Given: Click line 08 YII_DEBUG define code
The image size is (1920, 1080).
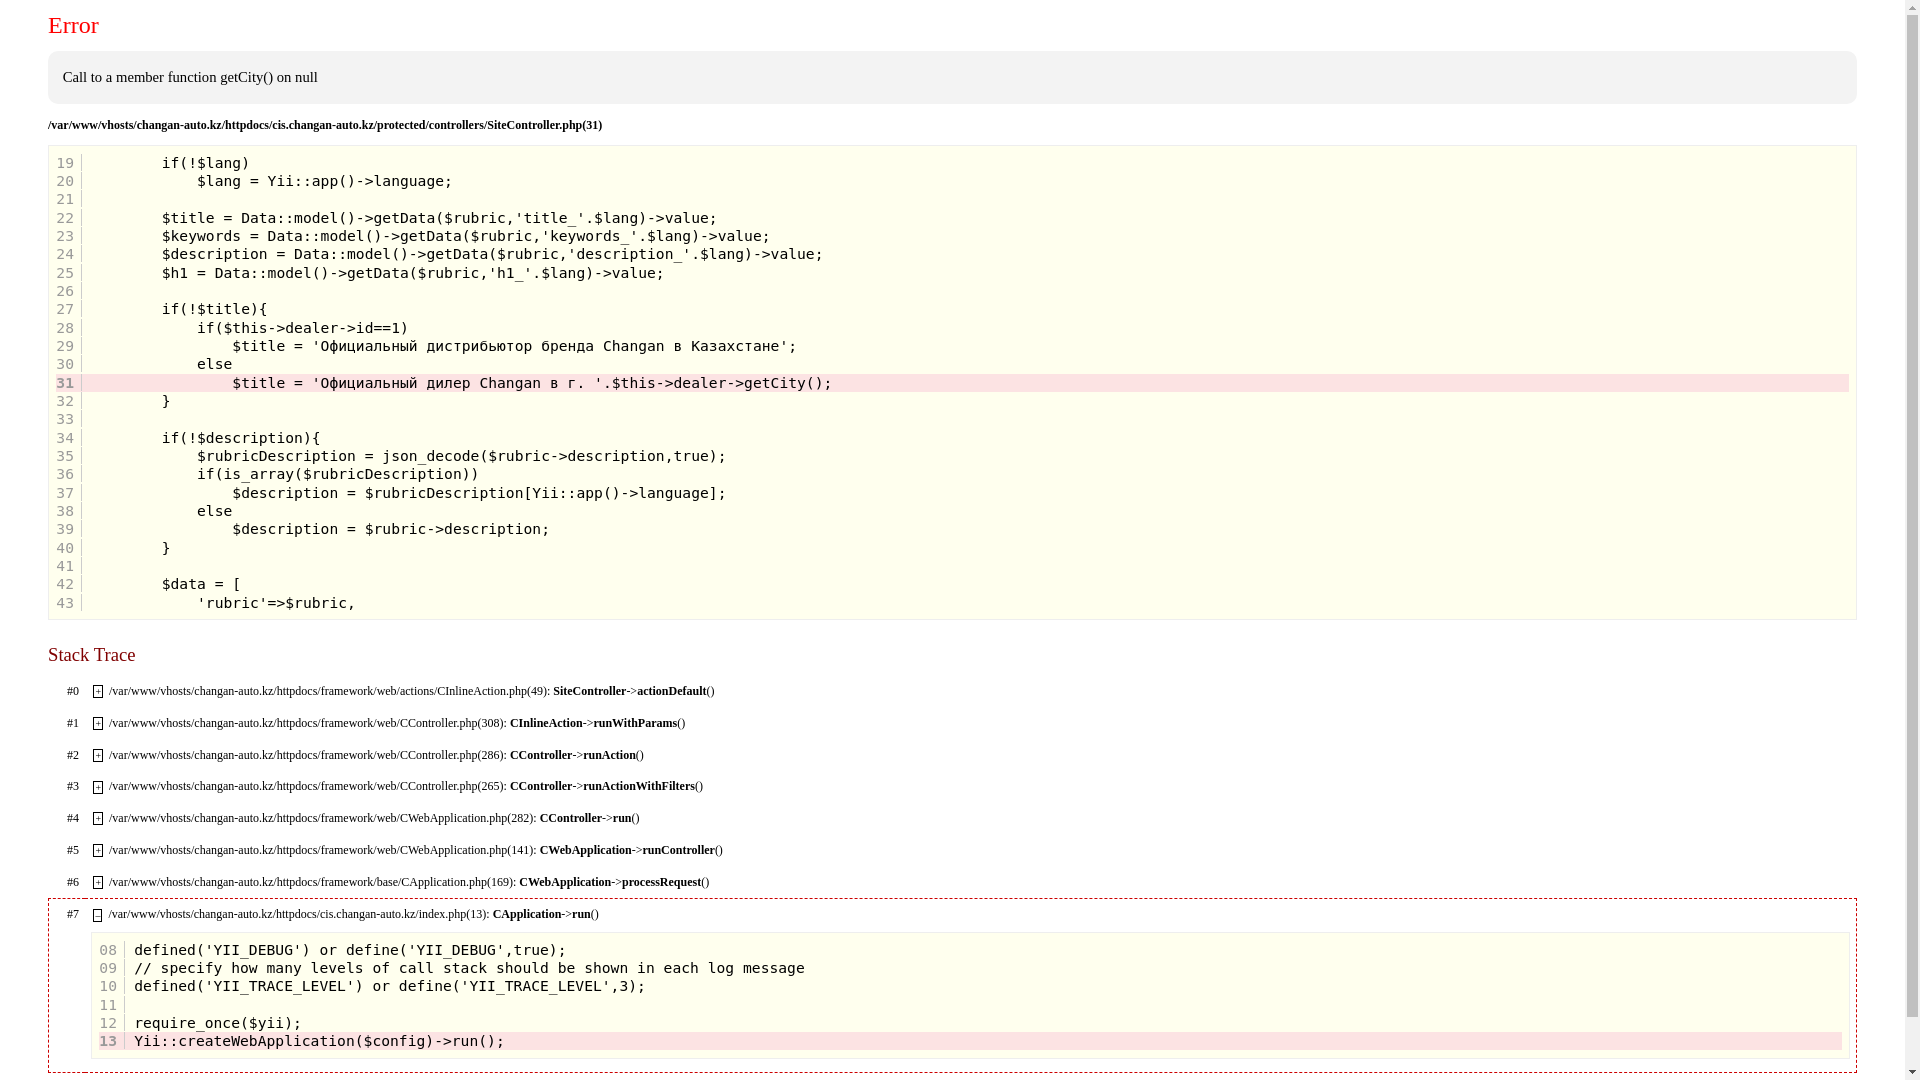Looking at the screenshot, I should tap(350, 950).
